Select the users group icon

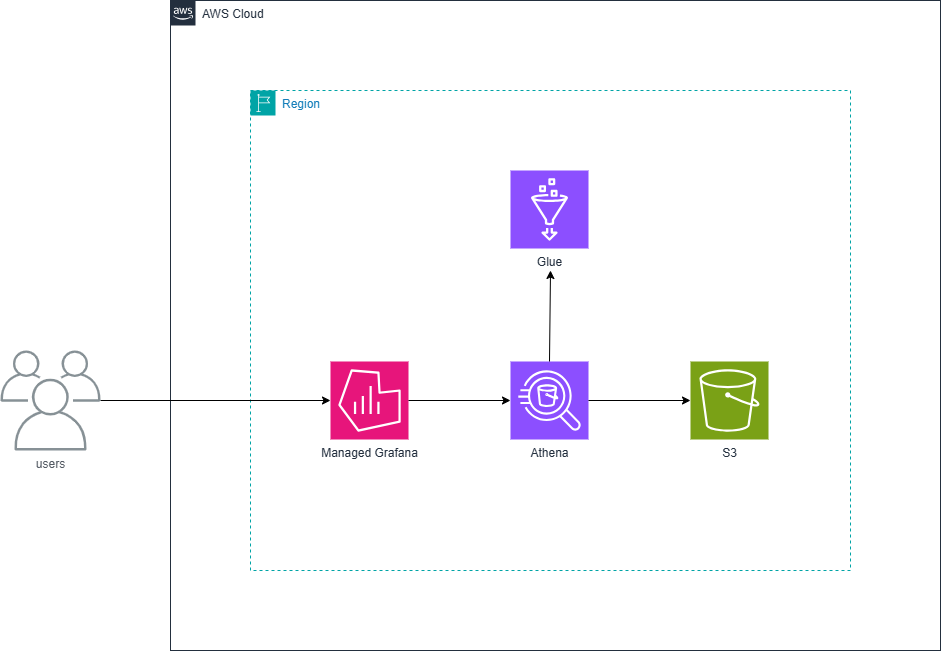pos(50,401)
